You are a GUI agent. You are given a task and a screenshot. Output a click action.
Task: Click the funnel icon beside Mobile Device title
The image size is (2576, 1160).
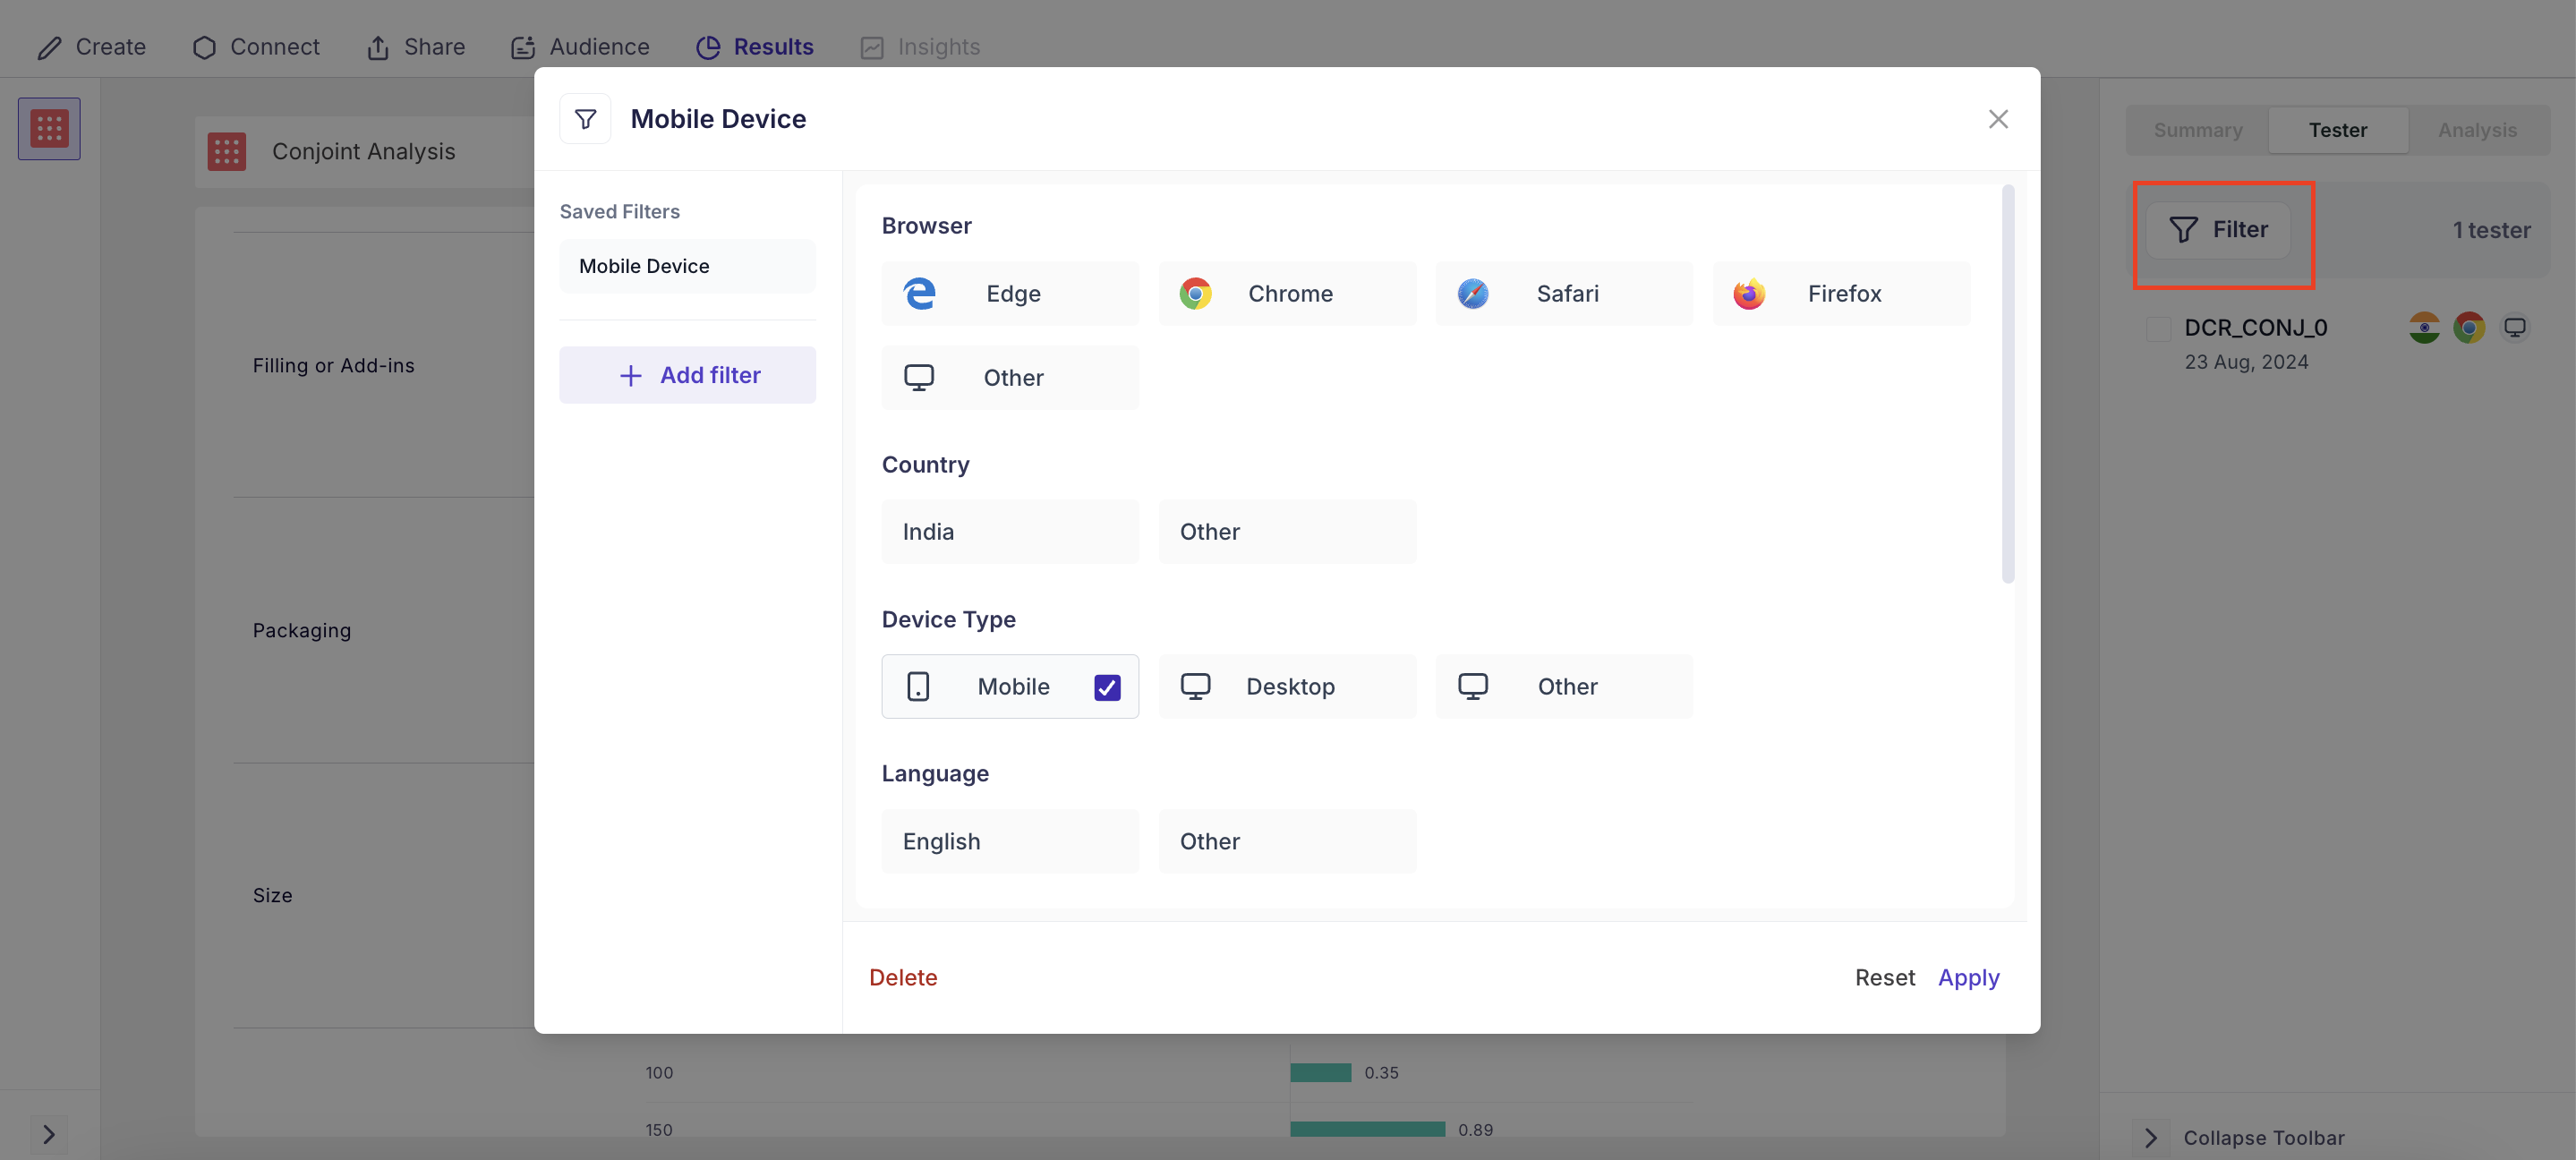585,119
